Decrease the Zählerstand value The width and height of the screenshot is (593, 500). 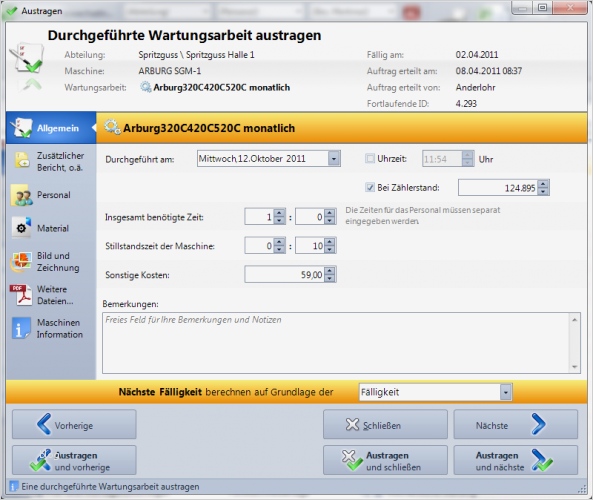coord(543,191)
